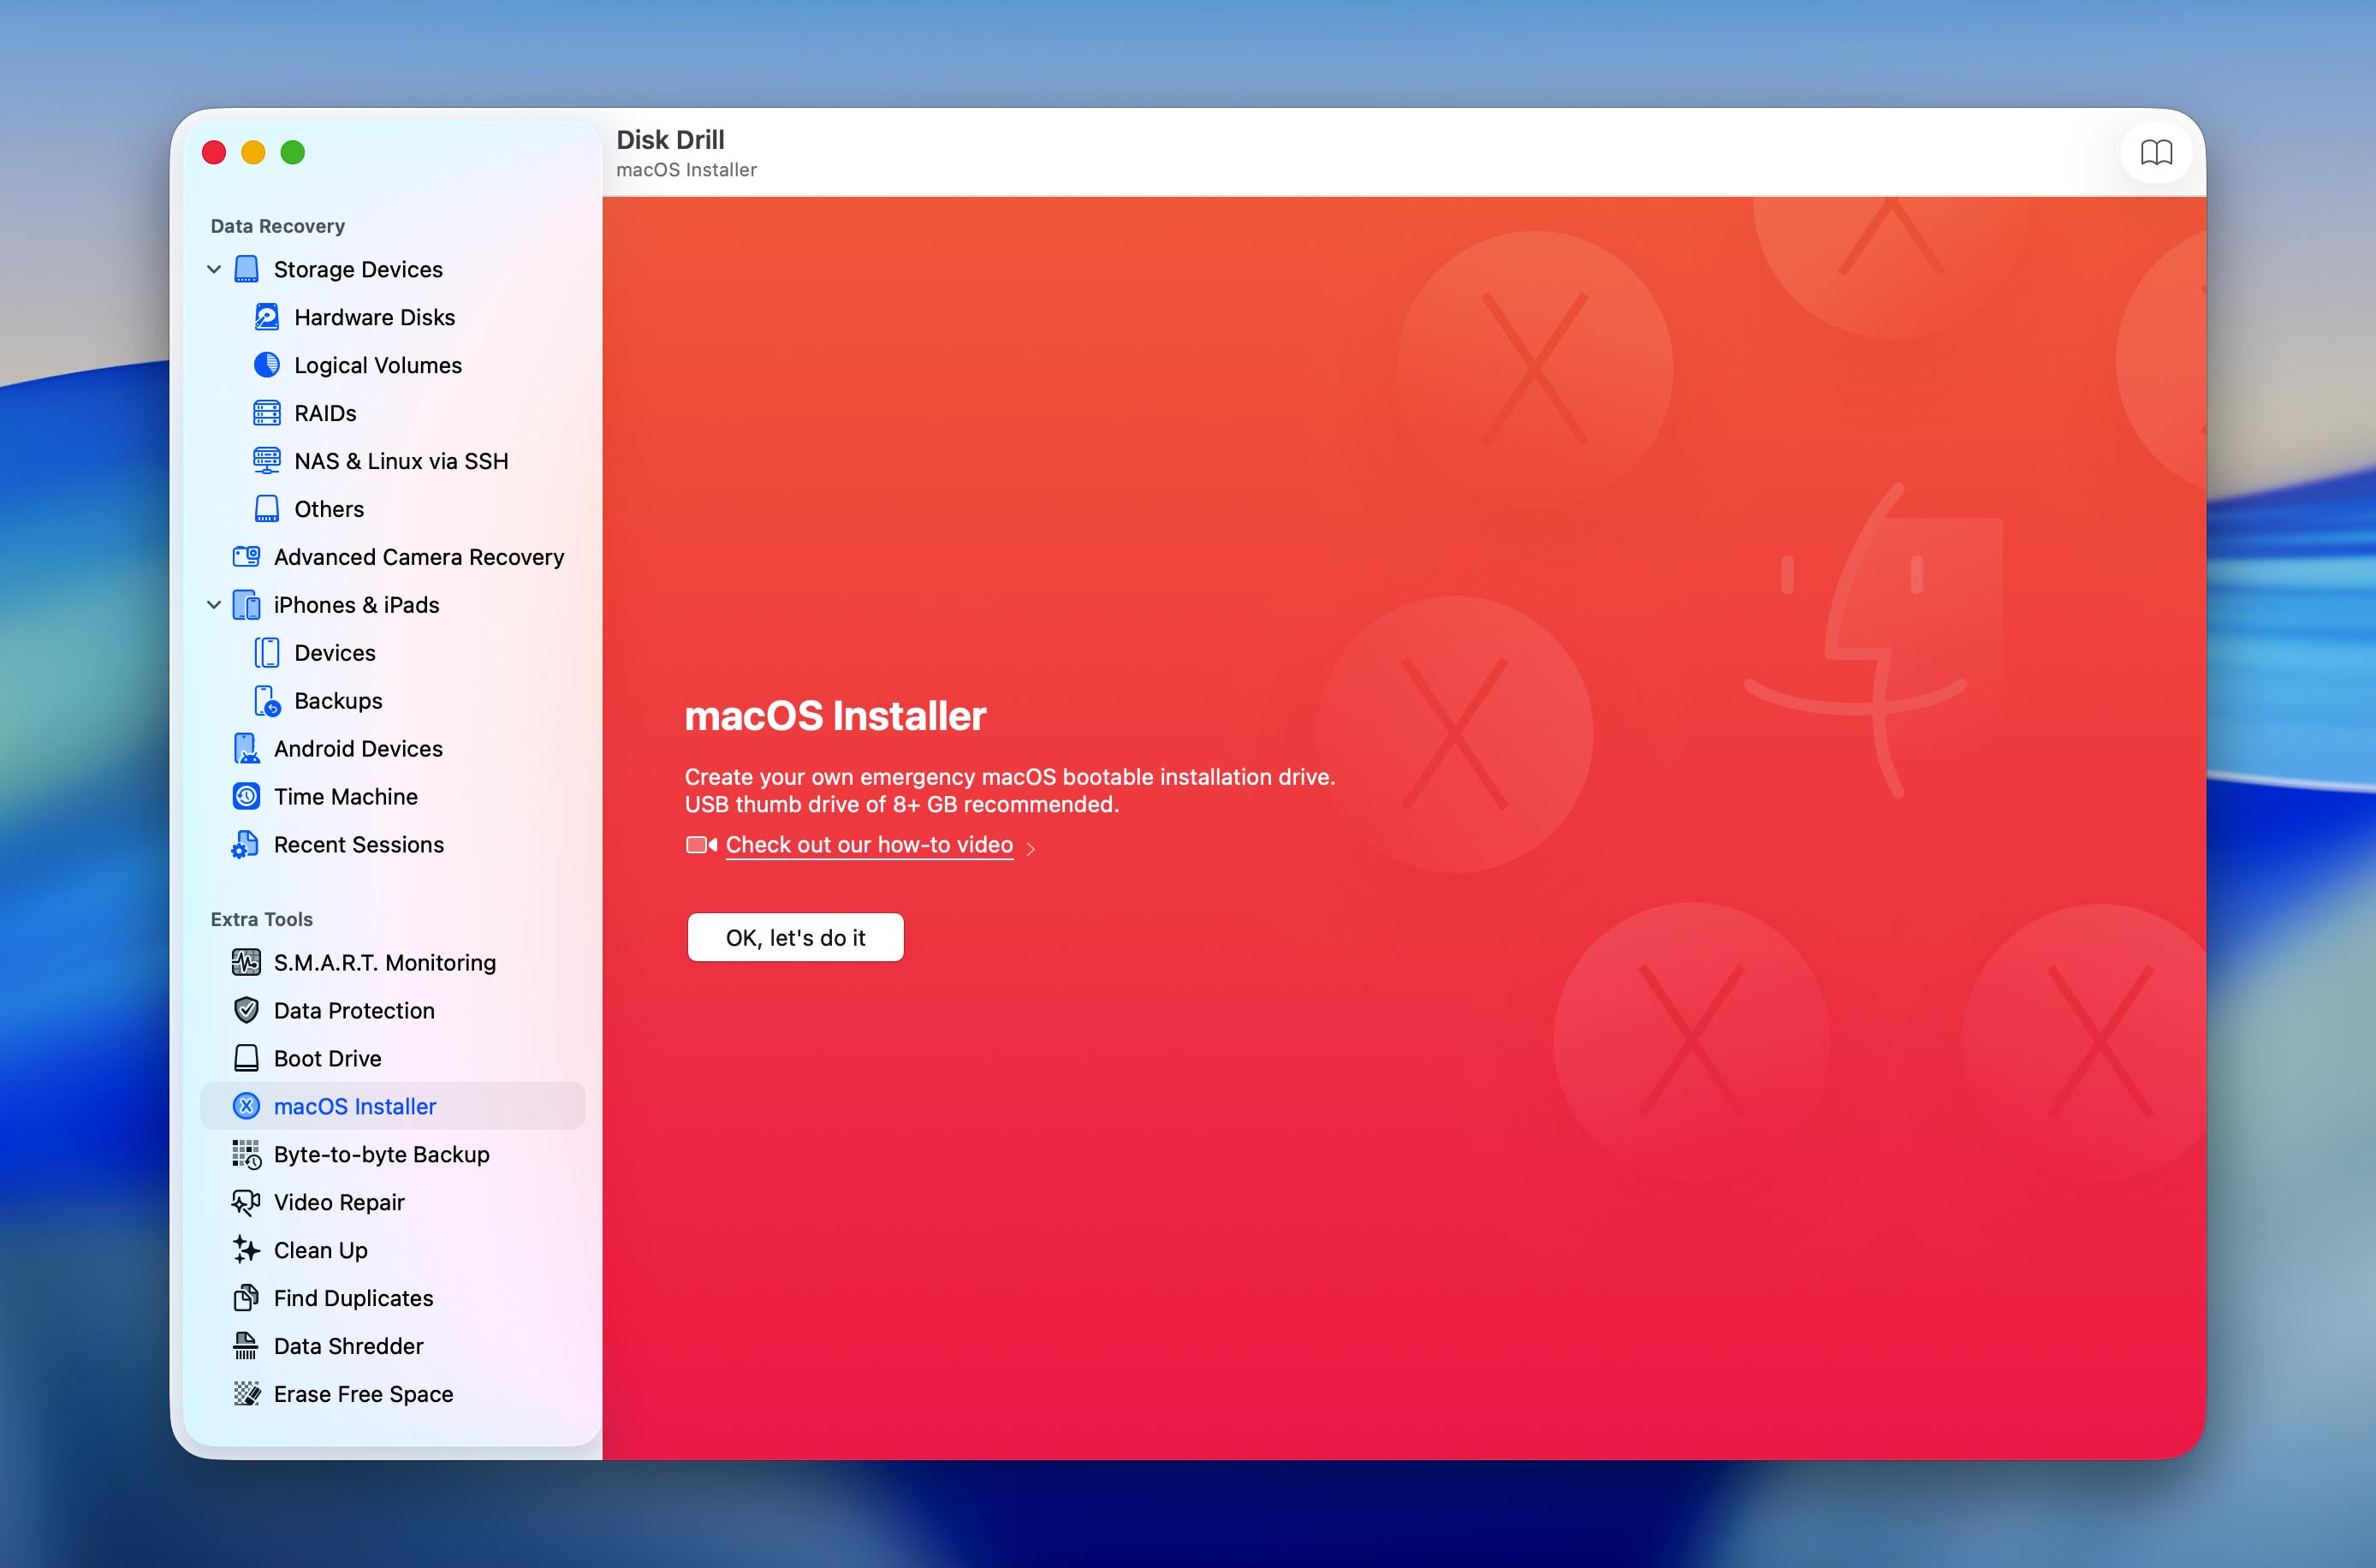The height and width of the screenshot is (1568, 2376).
Task: Select Boot Drive in Extra Tools
Action: [x=393, y=1059]
